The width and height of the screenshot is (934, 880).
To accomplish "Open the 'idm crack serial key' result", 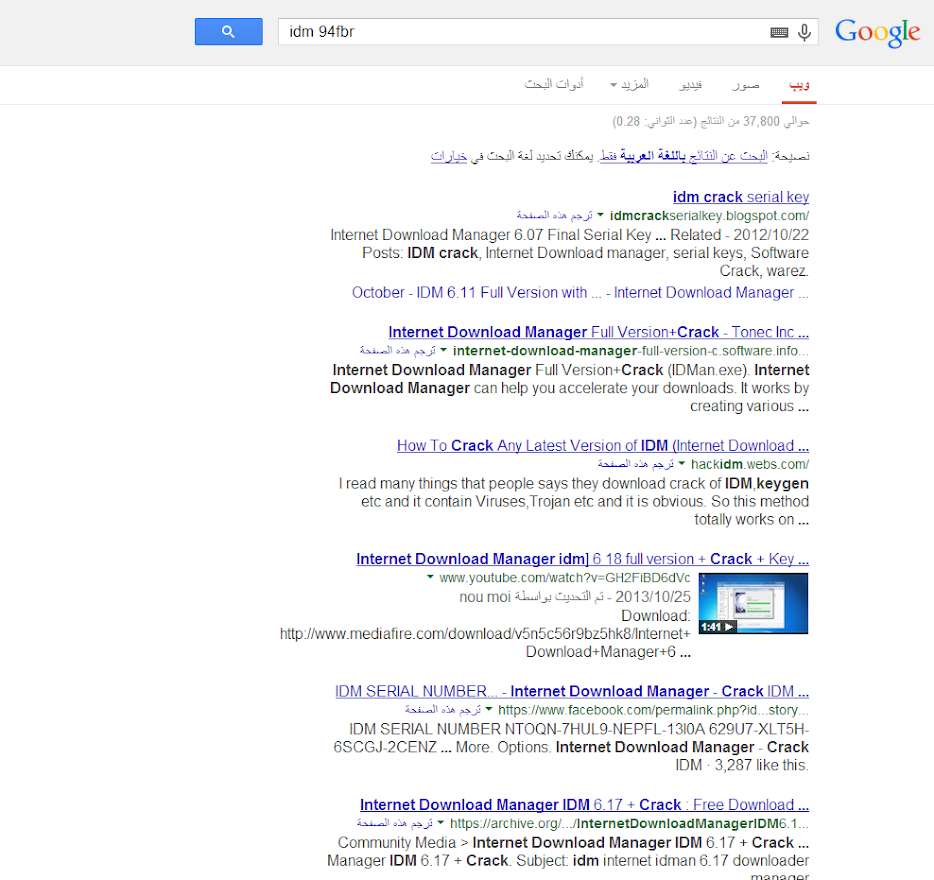I will click(x=740, y=197).
